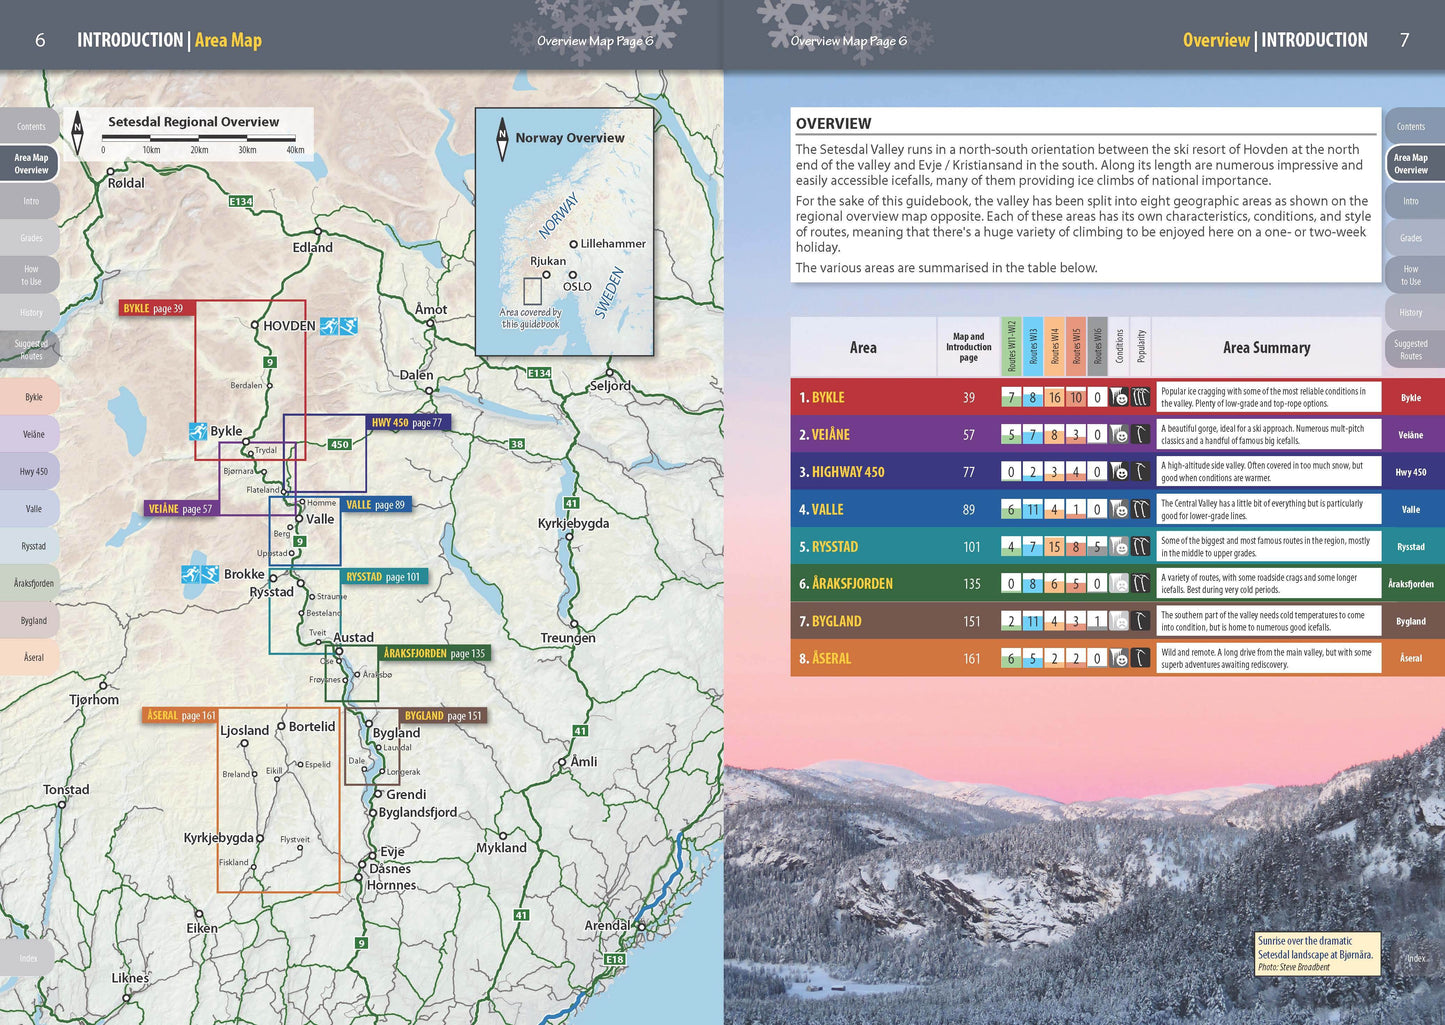Go to Suggested Routes tab on right edge
Image resolution: width=1445 pixels, height=1025 pixels.
coord(1411,350)
